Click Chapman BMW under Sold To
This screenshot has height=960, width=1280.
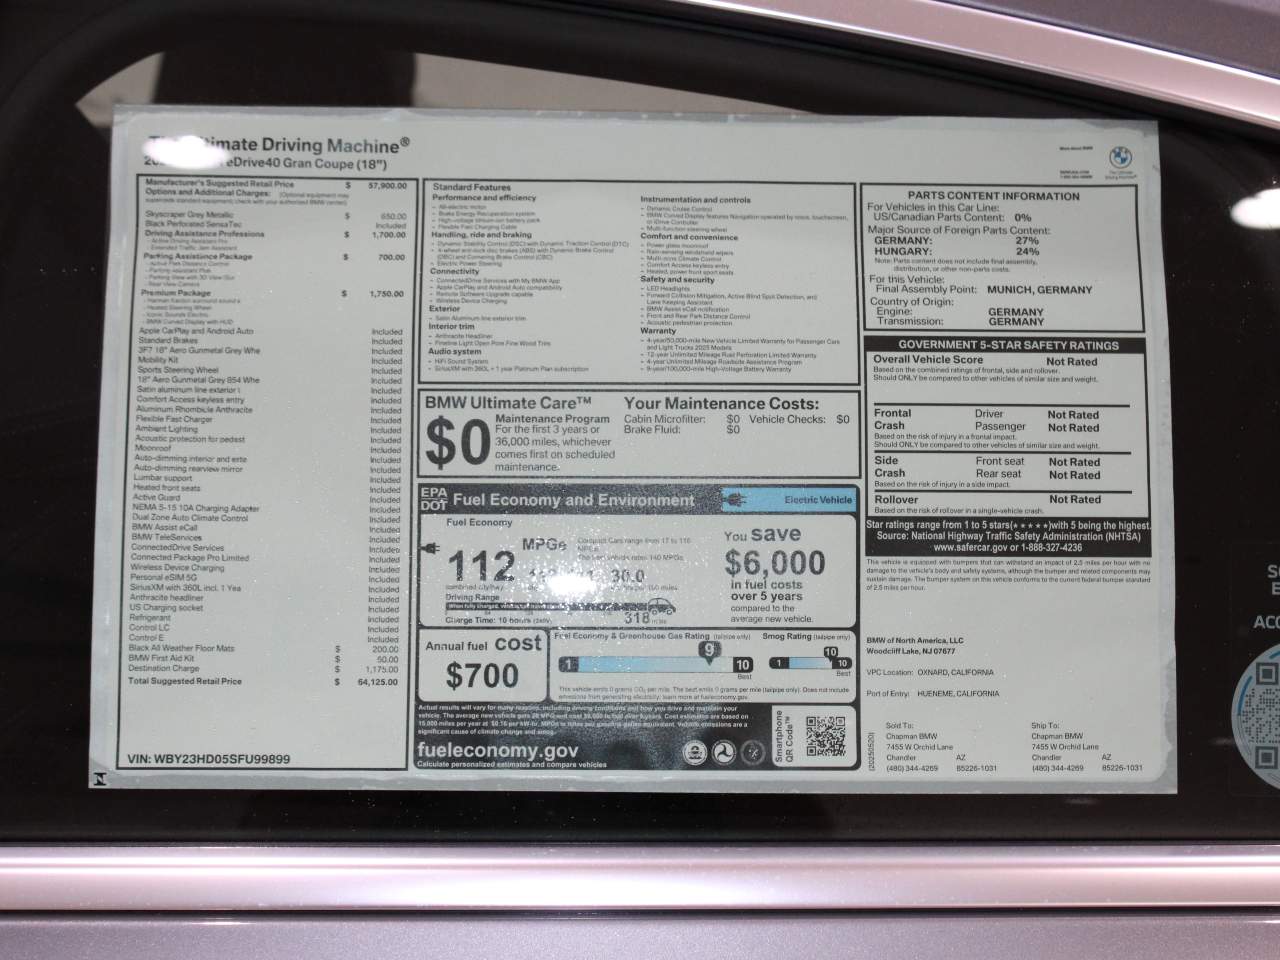[x=912, y=737]
